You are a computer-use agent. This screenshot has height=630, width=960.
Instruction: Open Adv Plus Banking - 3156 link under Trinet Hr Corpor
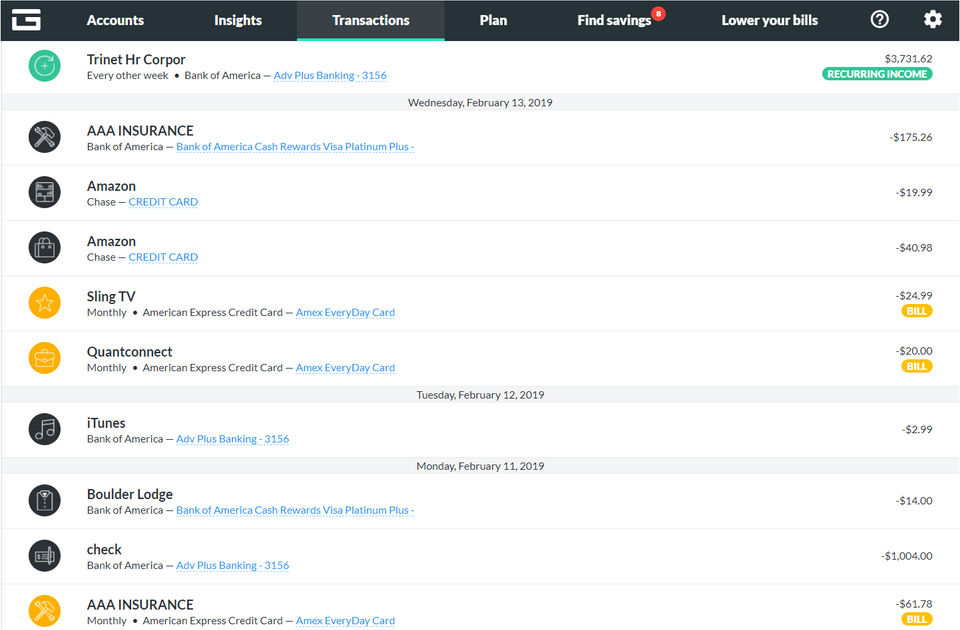click(330, 75)
